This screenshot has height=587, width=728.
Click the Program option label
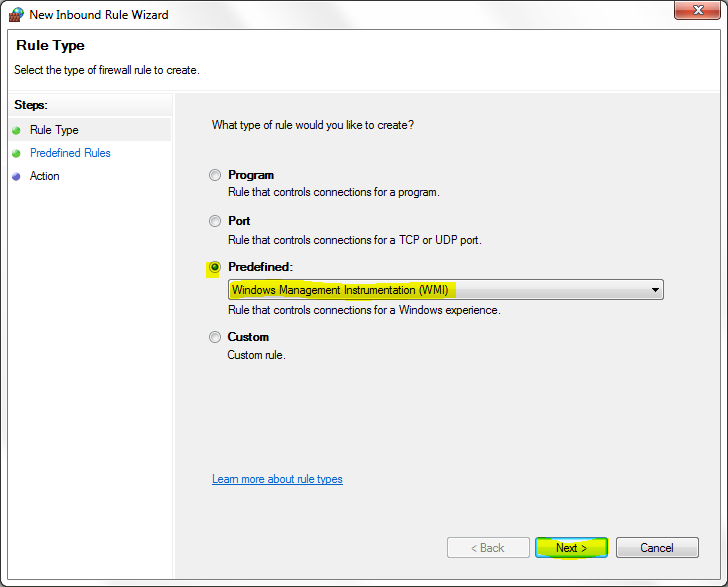250,175
